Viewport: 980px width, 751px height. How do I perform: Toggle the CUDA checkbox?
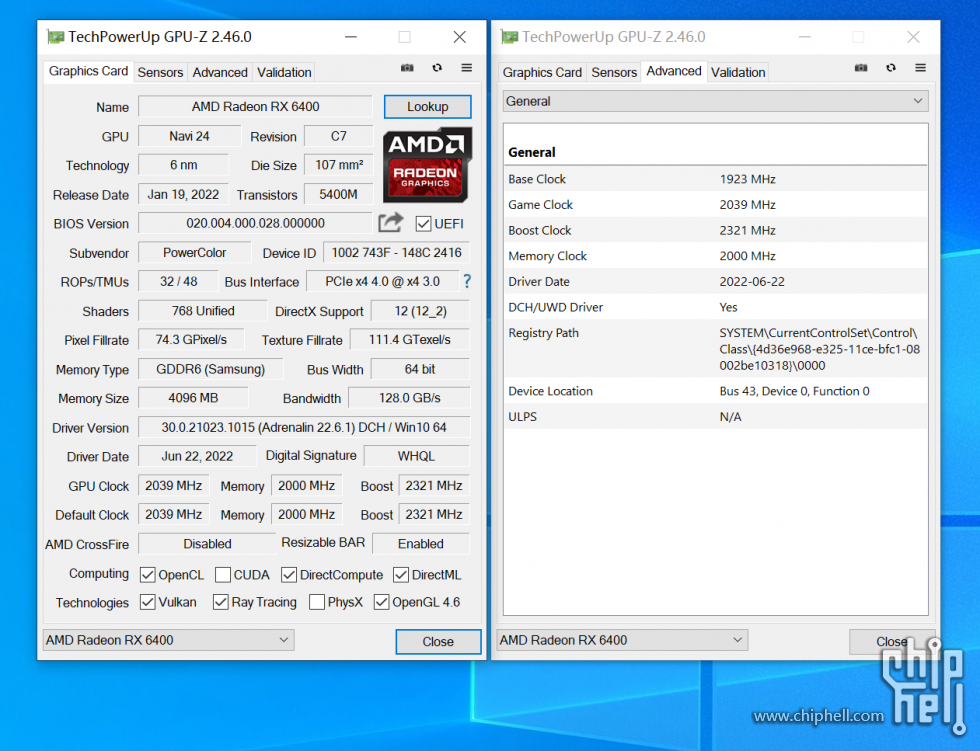pos(222,574)
